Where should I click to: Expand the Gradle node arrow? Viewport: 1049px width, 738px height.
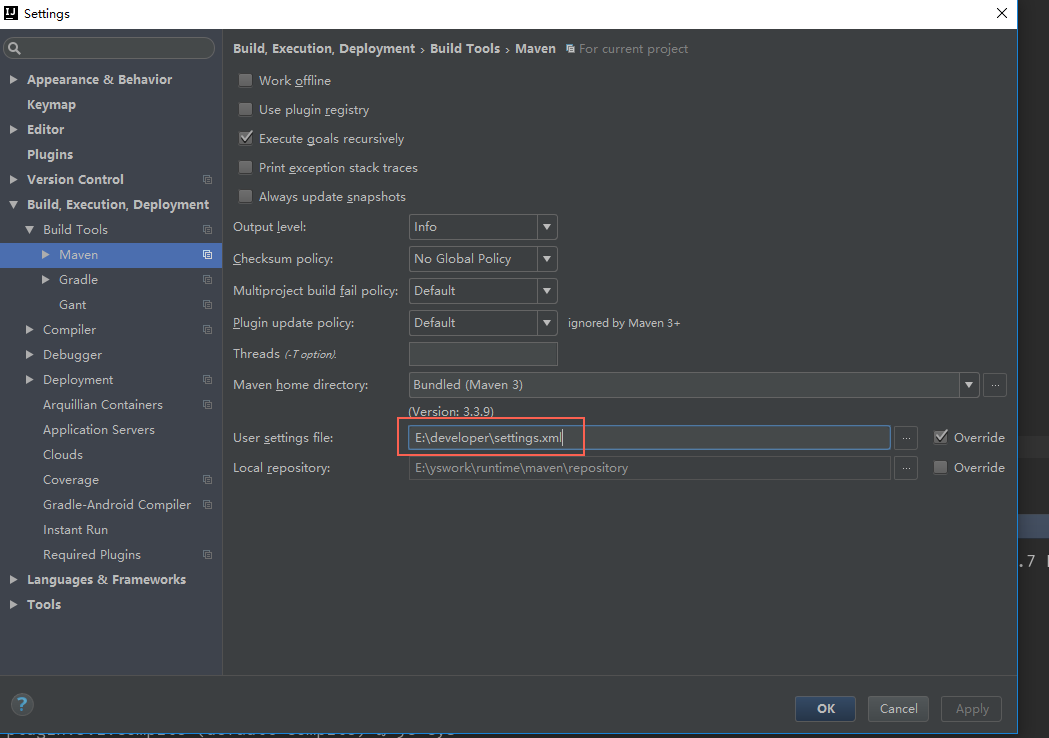click(x=45, y=280)
